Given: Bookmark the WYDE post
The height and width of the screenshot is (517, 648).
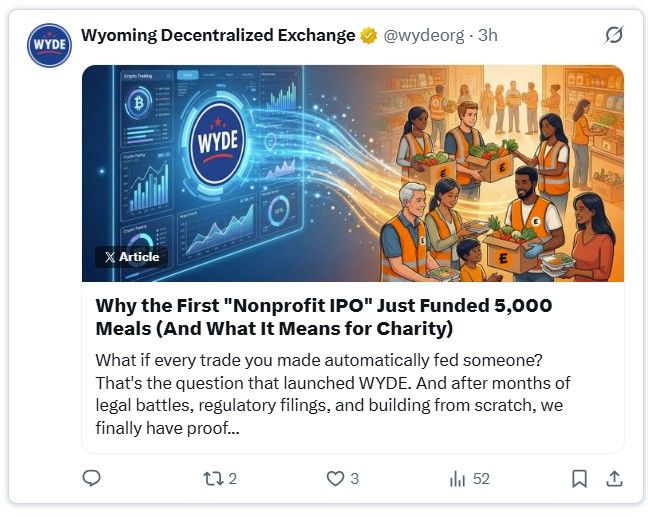Looking at the screenshot, I should pyautogui.click(x=579, y=479).
